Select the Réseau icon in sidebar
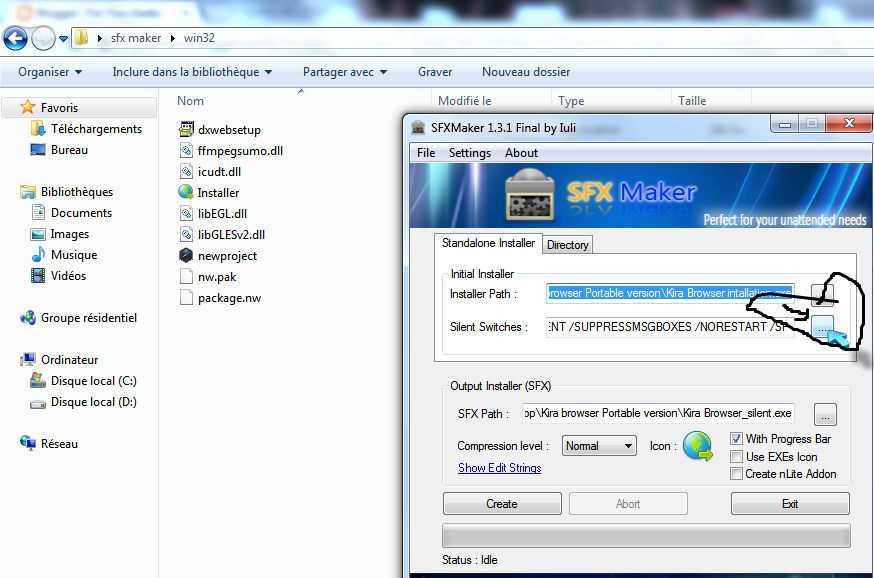 [x=27, y=443]
